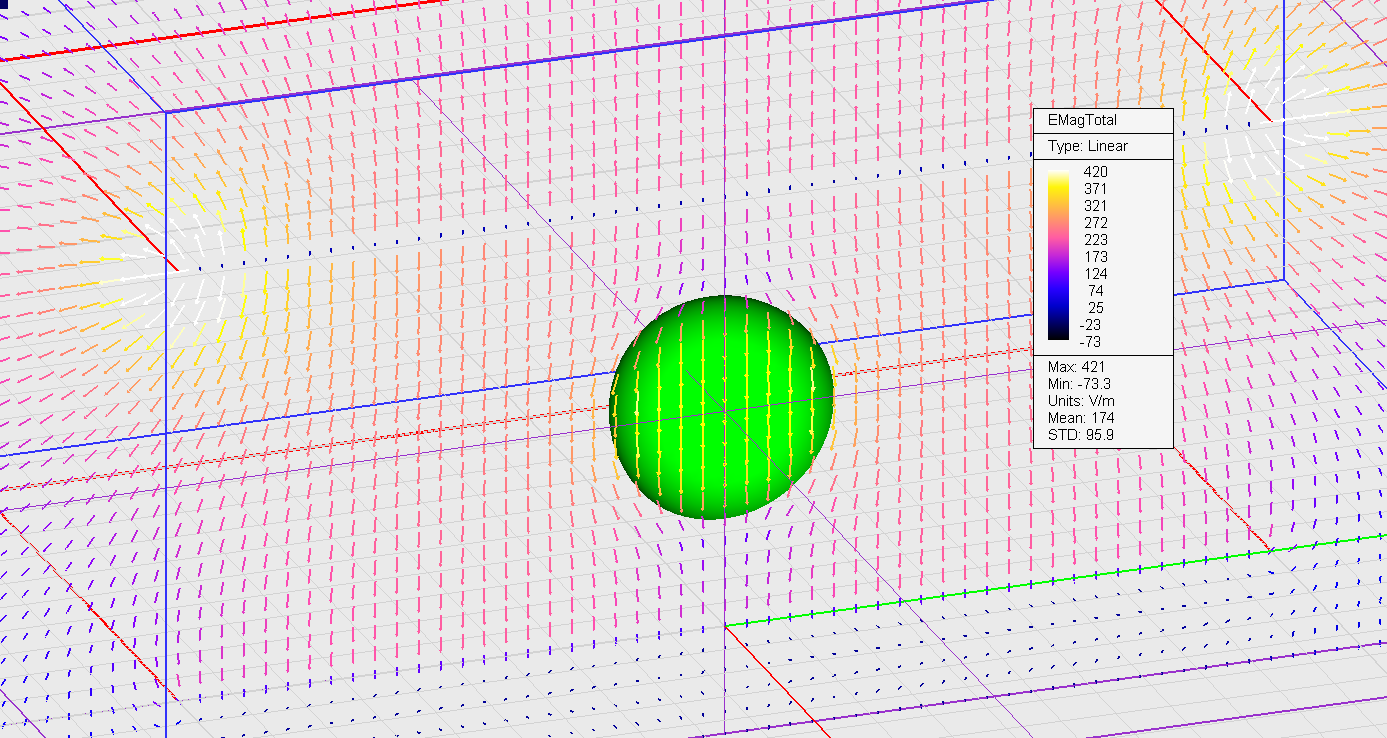Click the 223 midpoint value on legend
The height and width of the screenshot is (738, 1387).
(x=1096, y=240)
